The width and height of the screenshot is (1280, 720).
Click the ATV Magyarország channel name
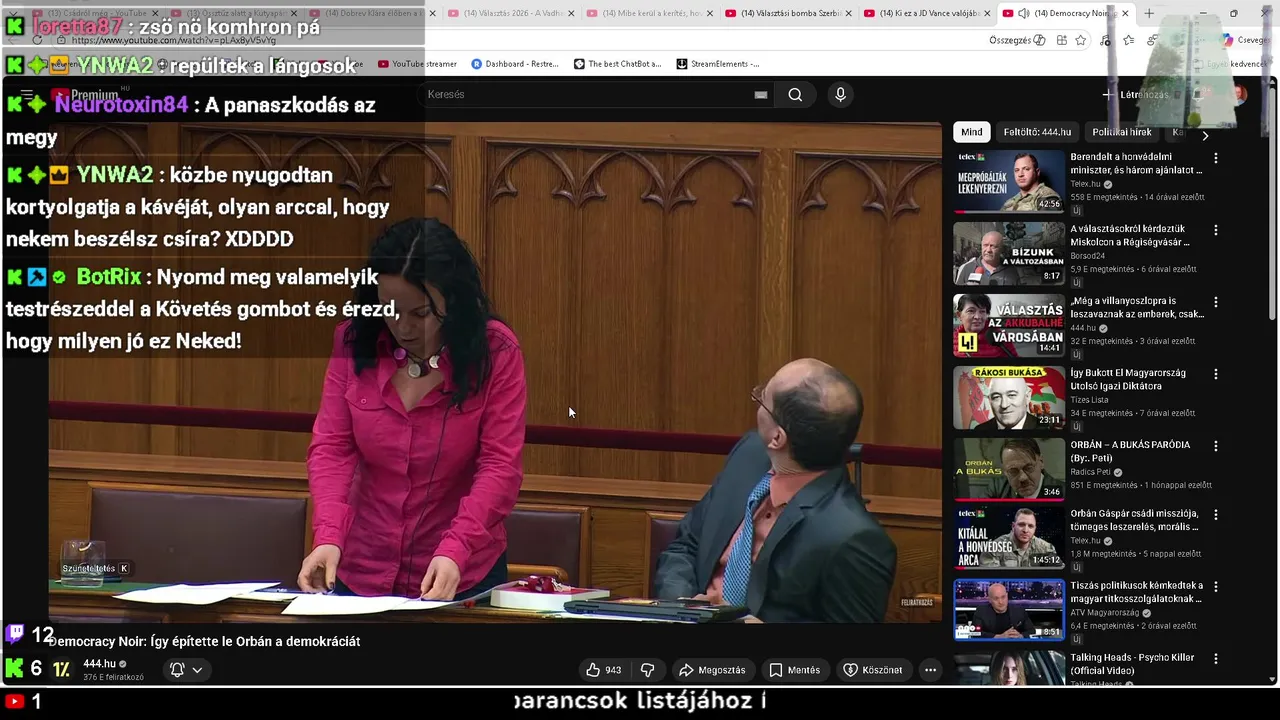click(x=1105, y=613)
